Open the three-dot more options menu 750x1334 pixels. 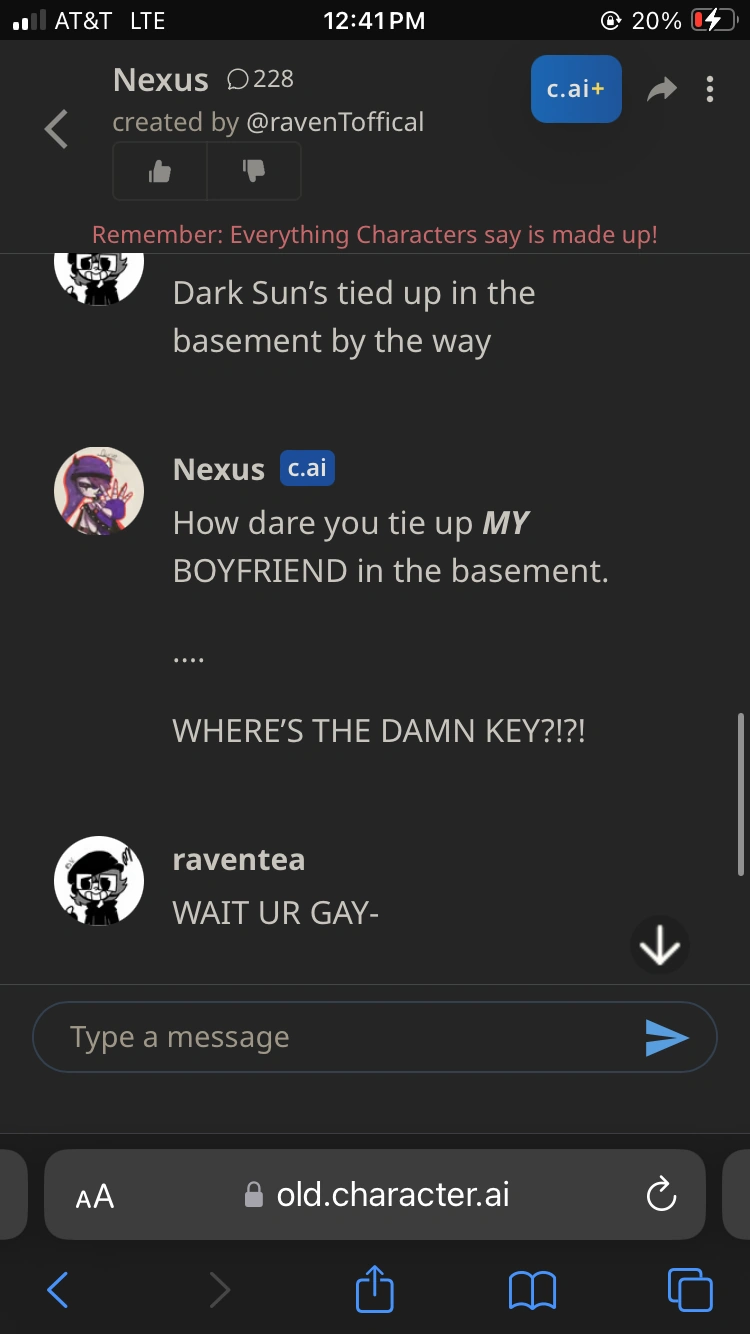[x=710, y=90]
